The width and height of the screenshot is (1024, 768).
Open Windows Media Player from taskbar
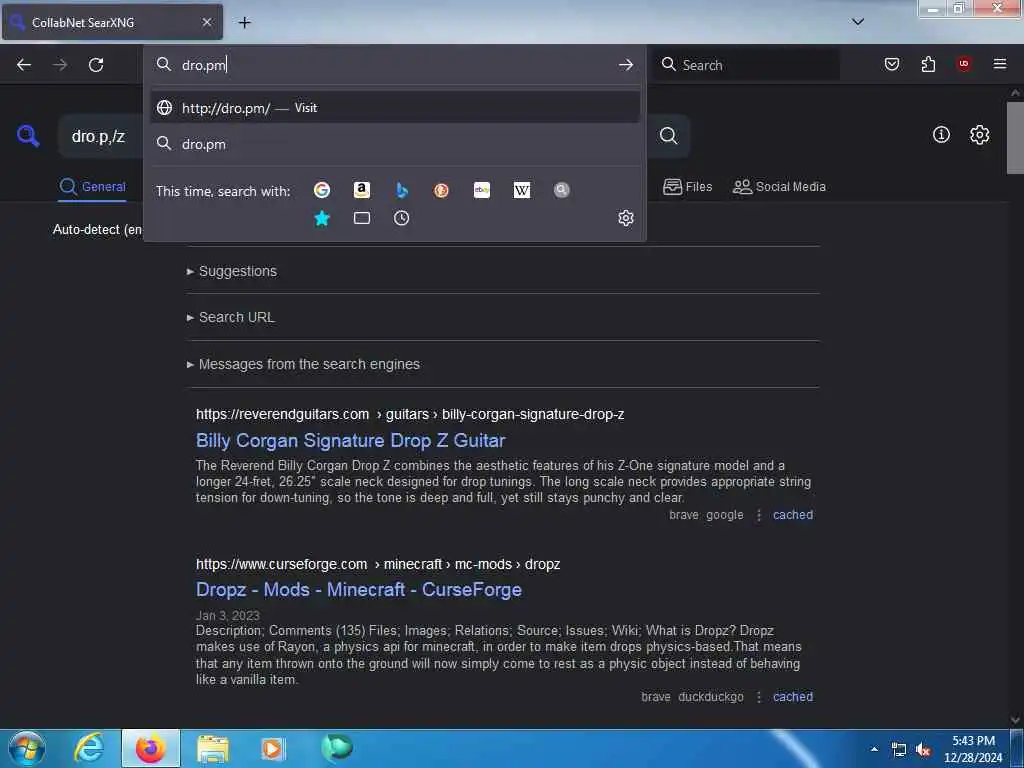tap(272, 748)
